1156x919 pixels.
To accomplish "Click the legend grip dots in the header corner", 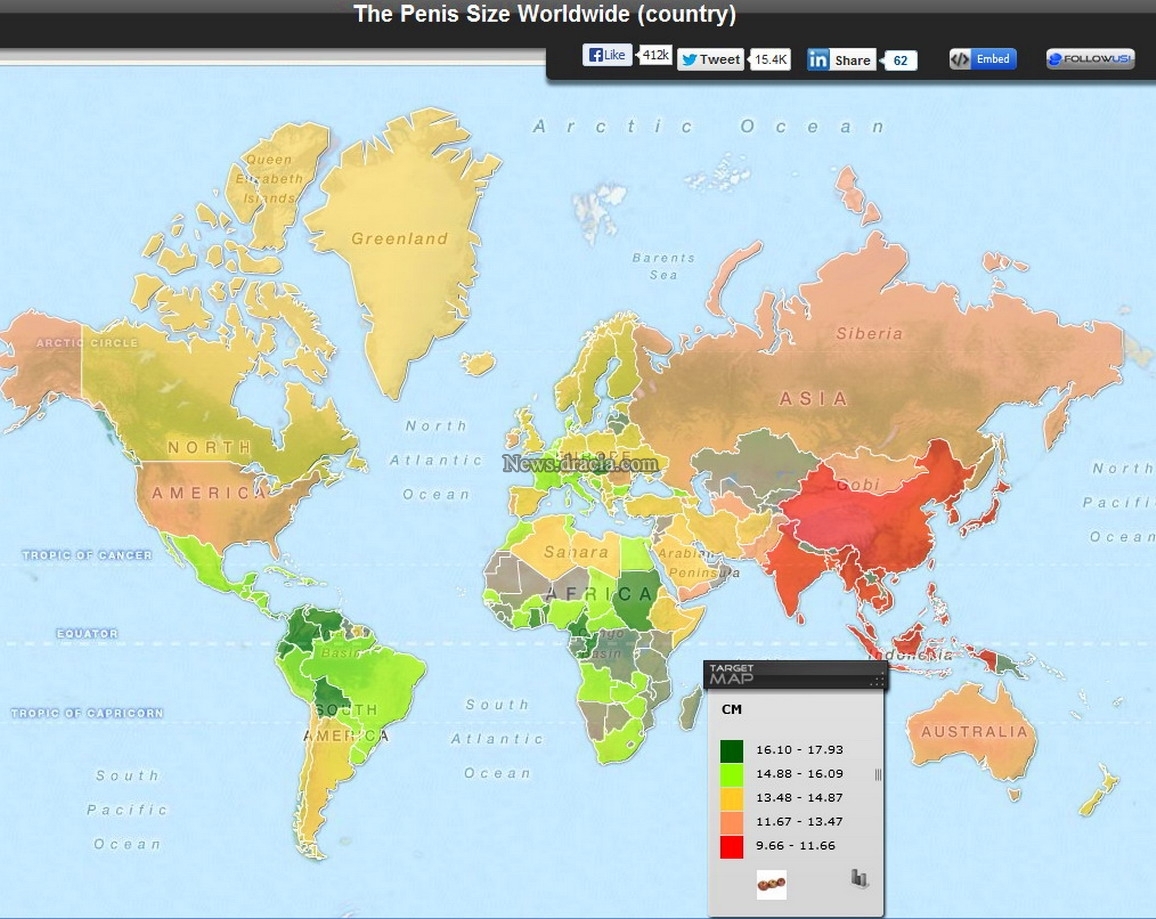I will pyautogui.click(x=876, y=681).
